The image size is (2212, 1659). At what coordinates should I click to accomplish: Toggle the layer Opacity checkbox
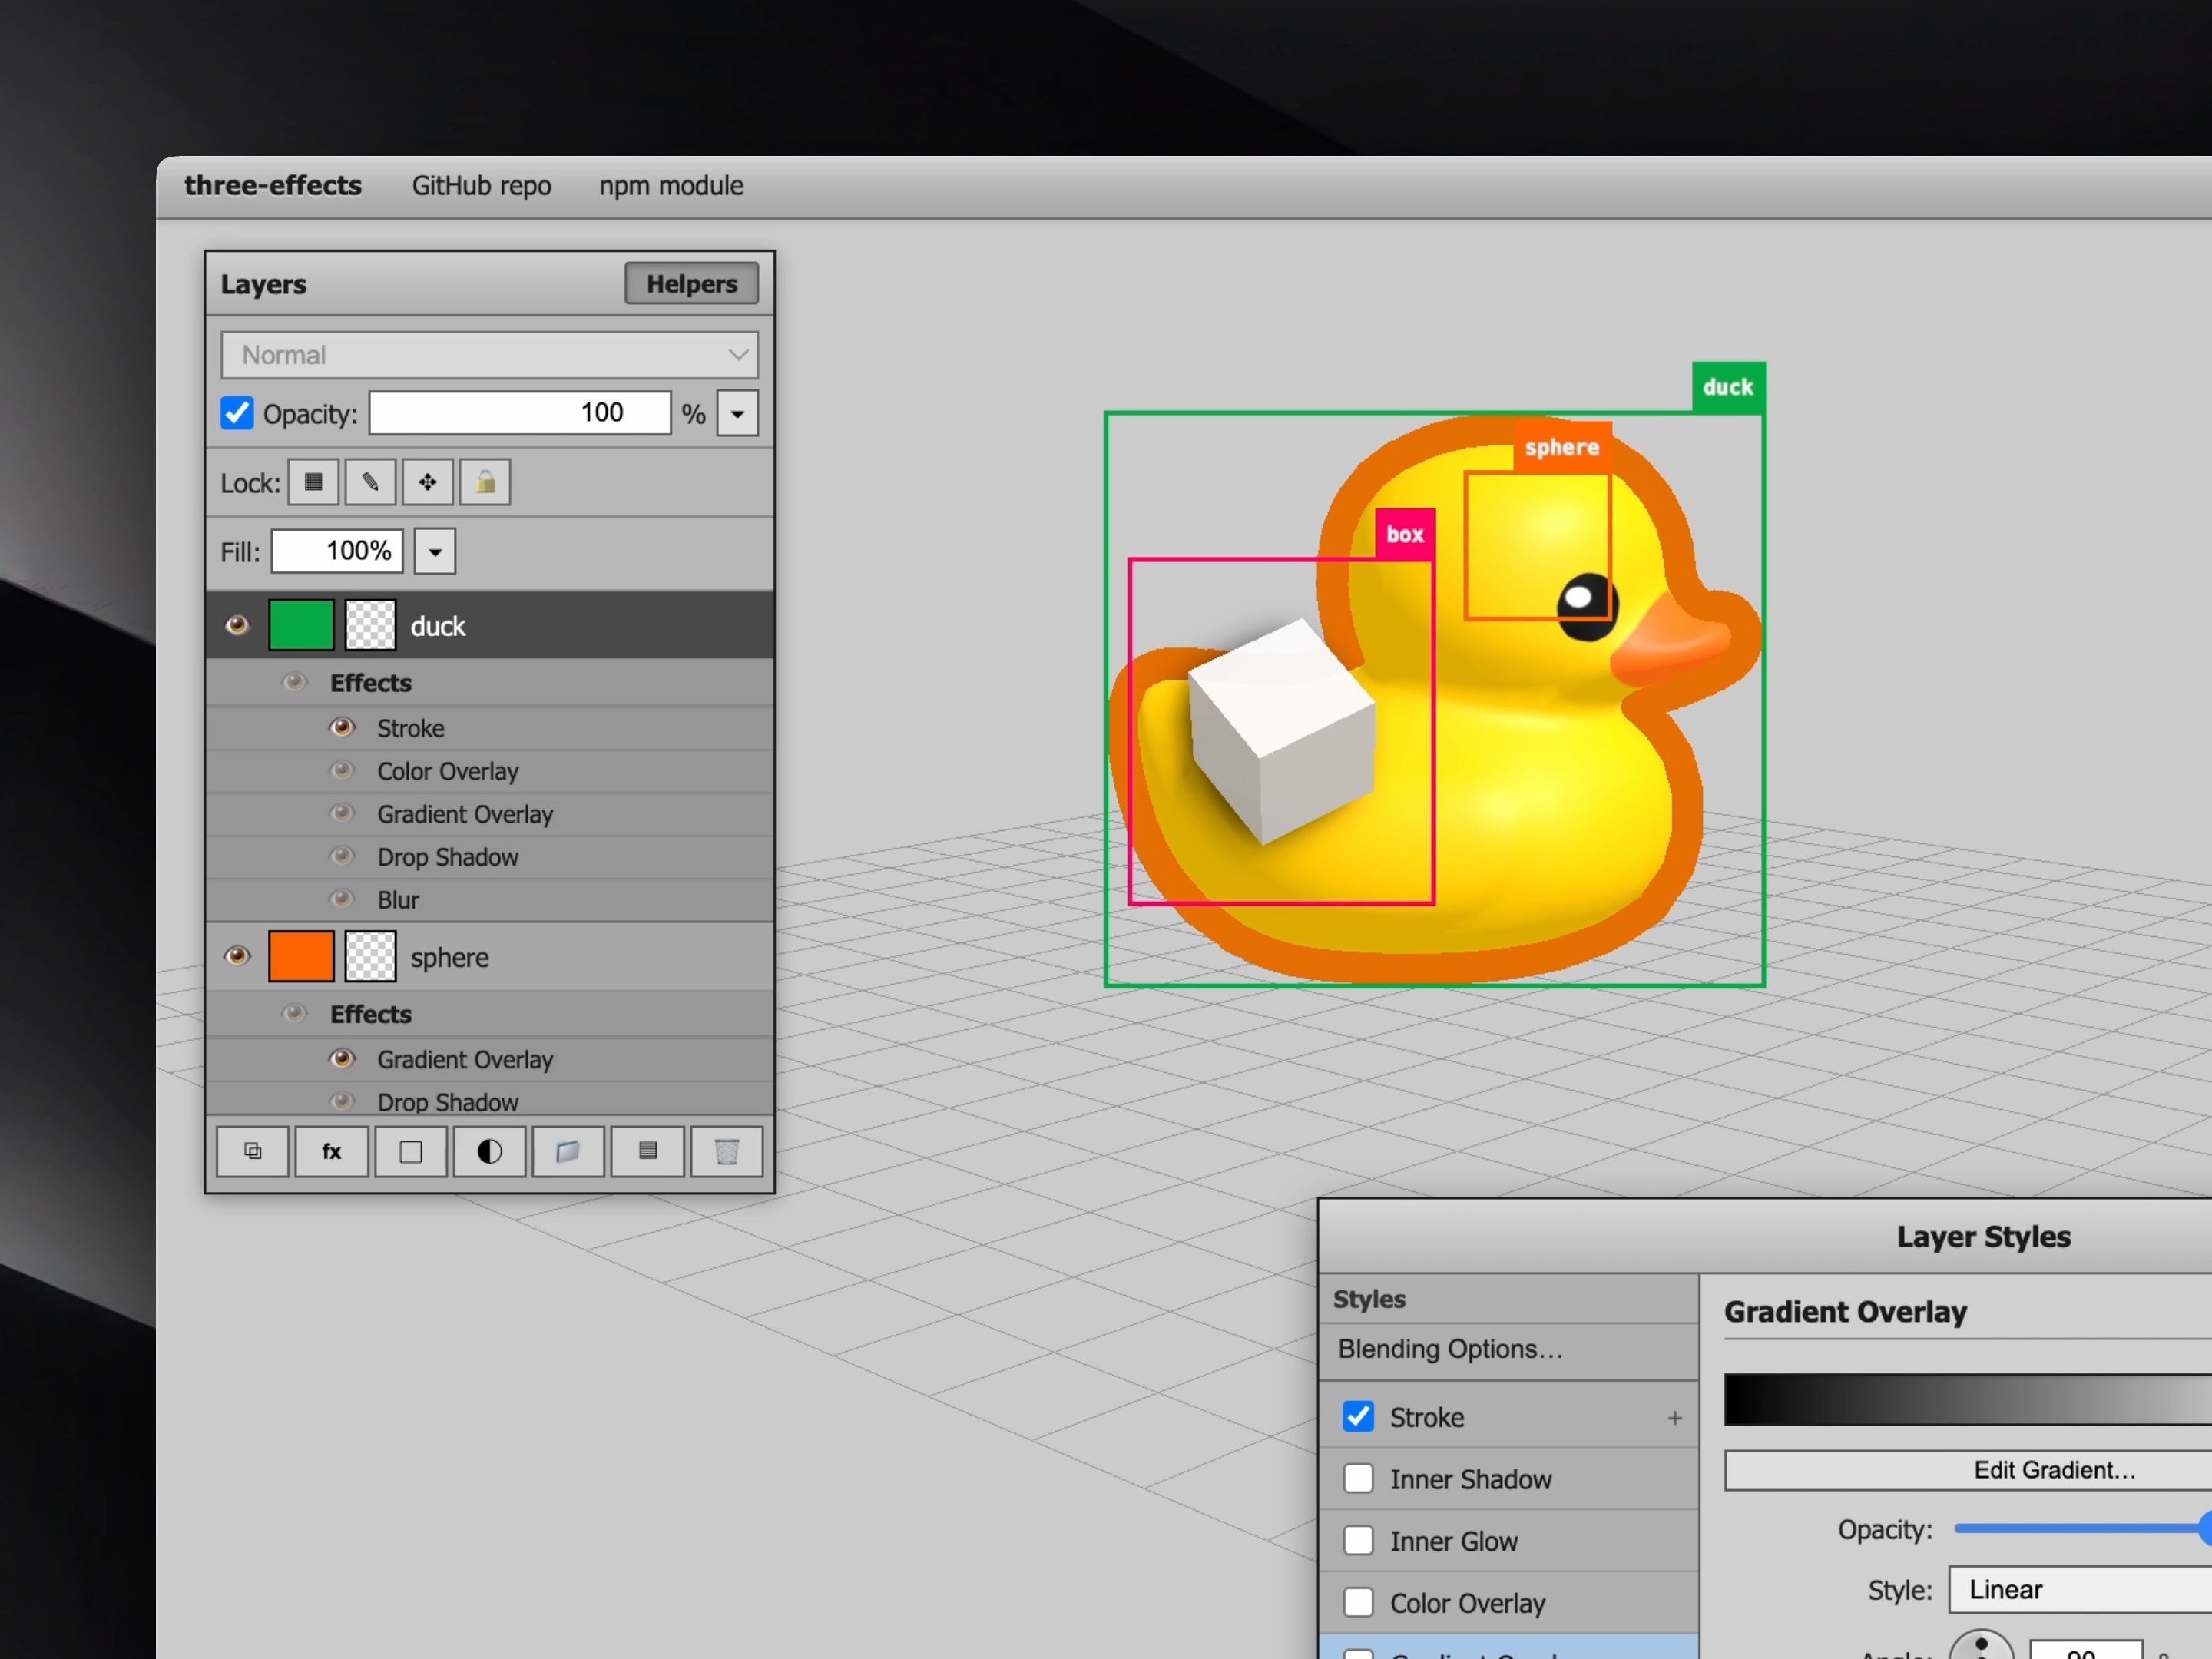(x=237, y=413)
